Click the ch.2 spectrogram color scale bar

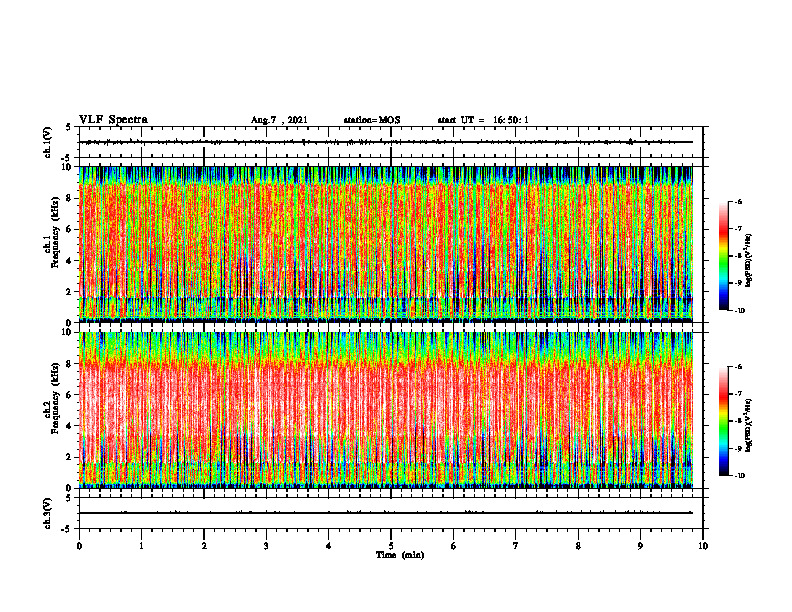(x=723, y=421)
